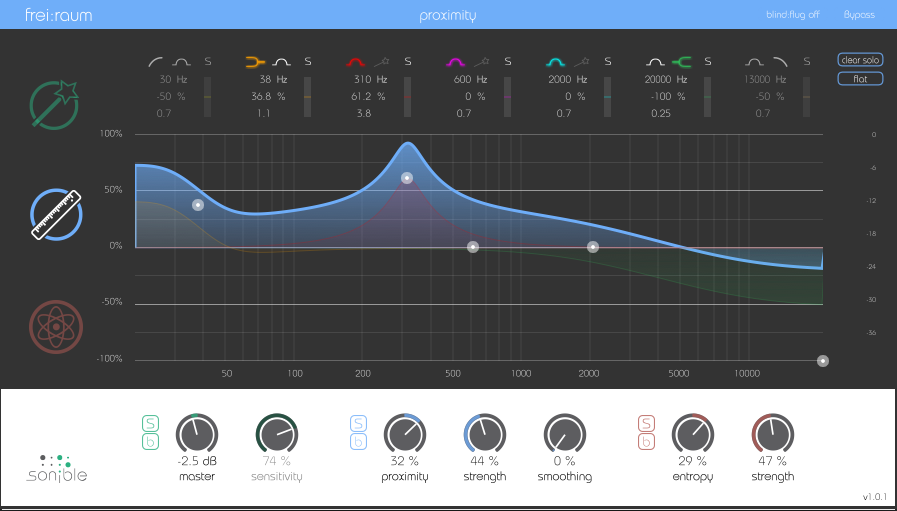
Task: Choose orange low-shelf shape on 38 Hz band
Action: (x=255, y=61)
